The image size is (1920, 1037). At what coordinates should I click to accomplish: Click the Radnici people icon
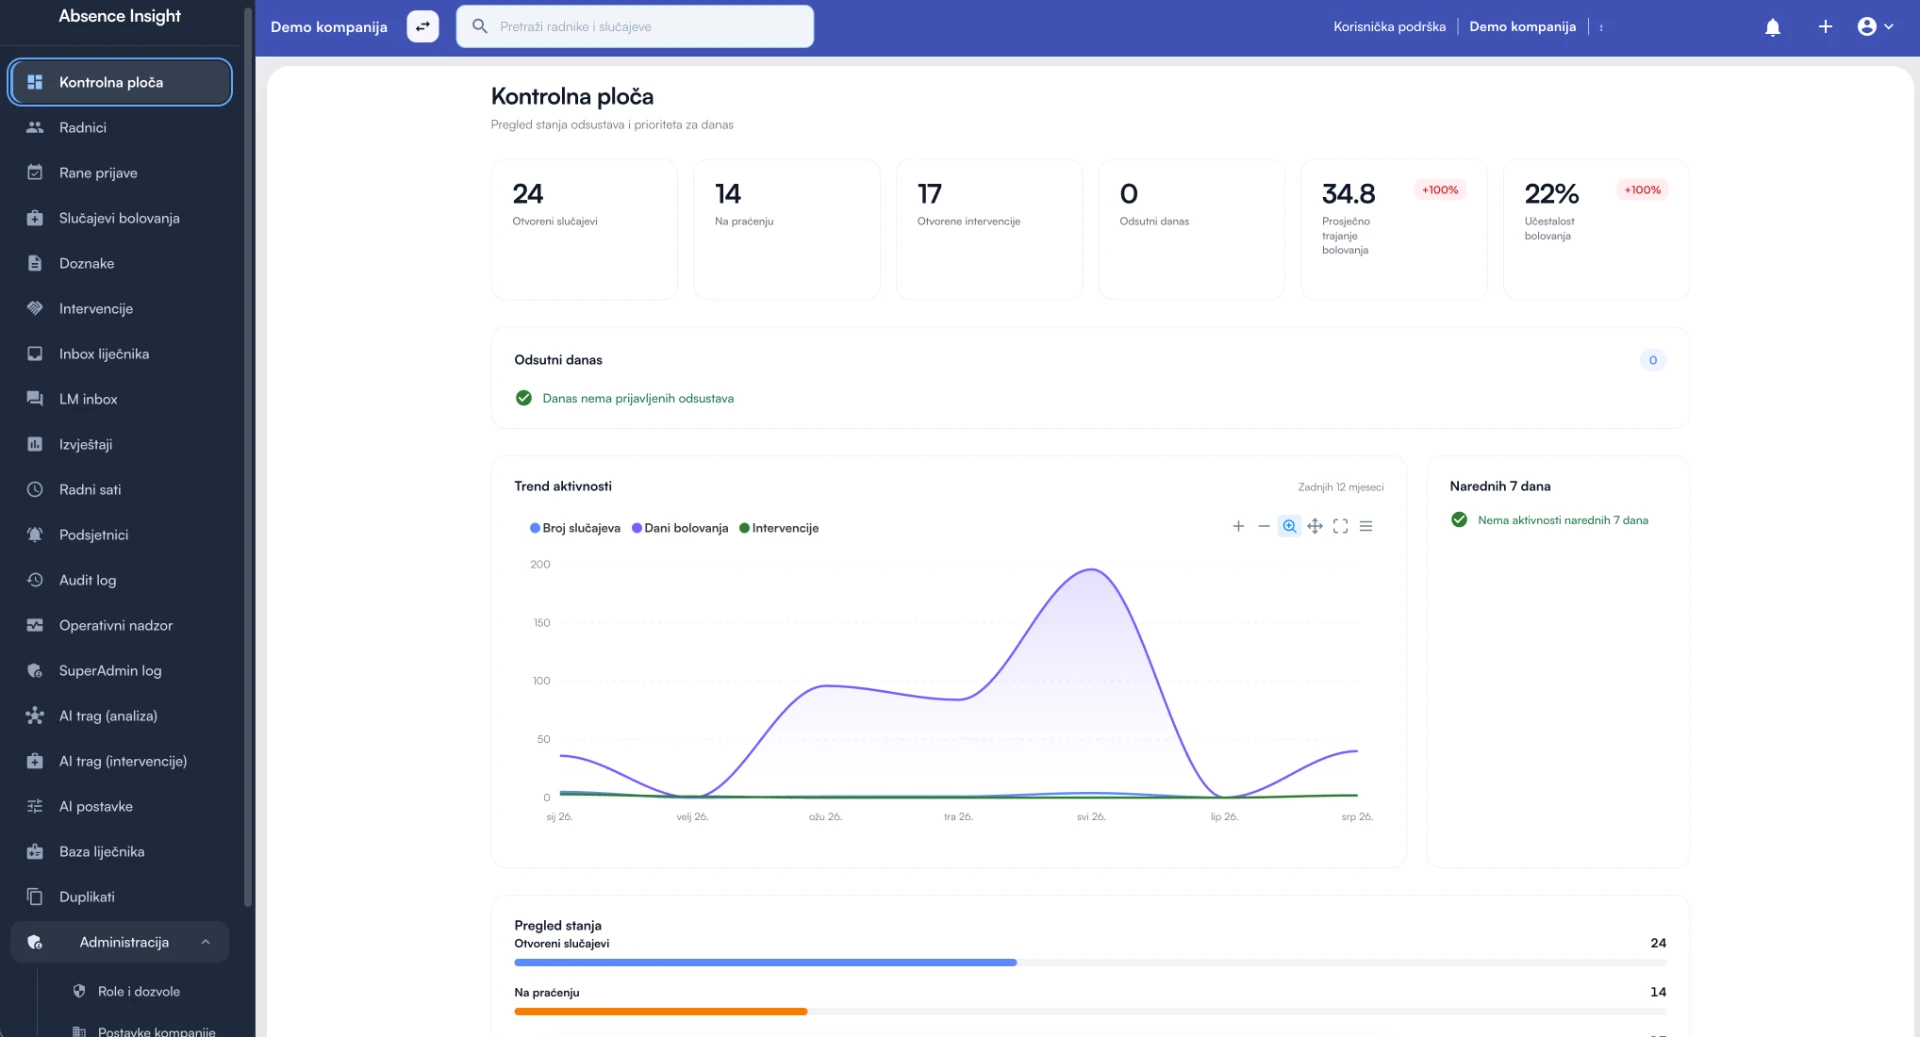click(x=35, y=127)
